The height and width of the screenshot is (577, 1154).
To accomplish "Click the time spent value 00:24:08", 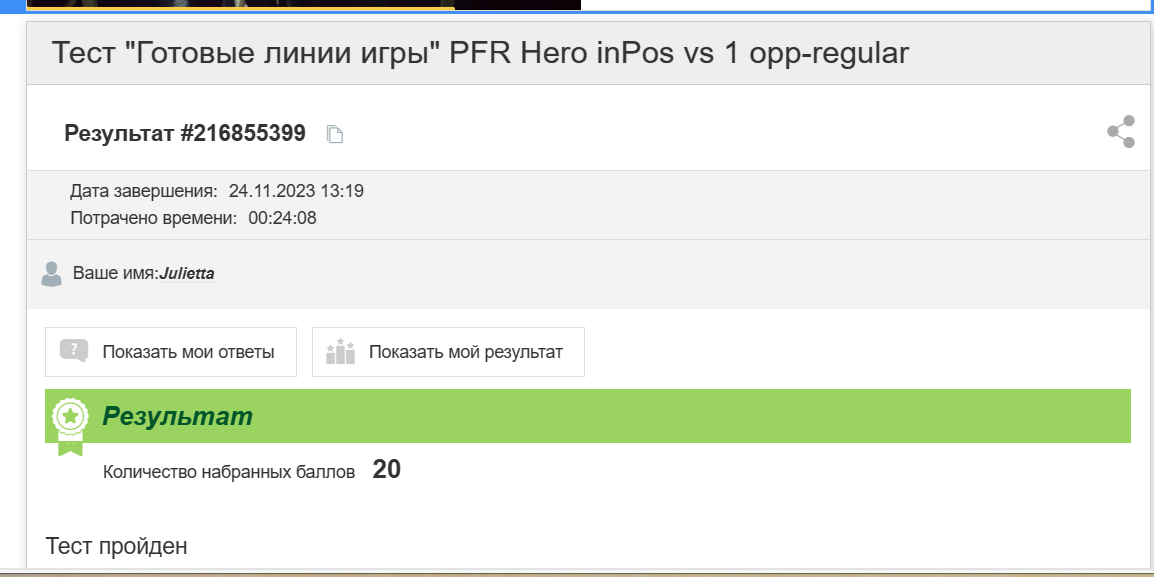I will pyautogui.click(x=283, y=218).
